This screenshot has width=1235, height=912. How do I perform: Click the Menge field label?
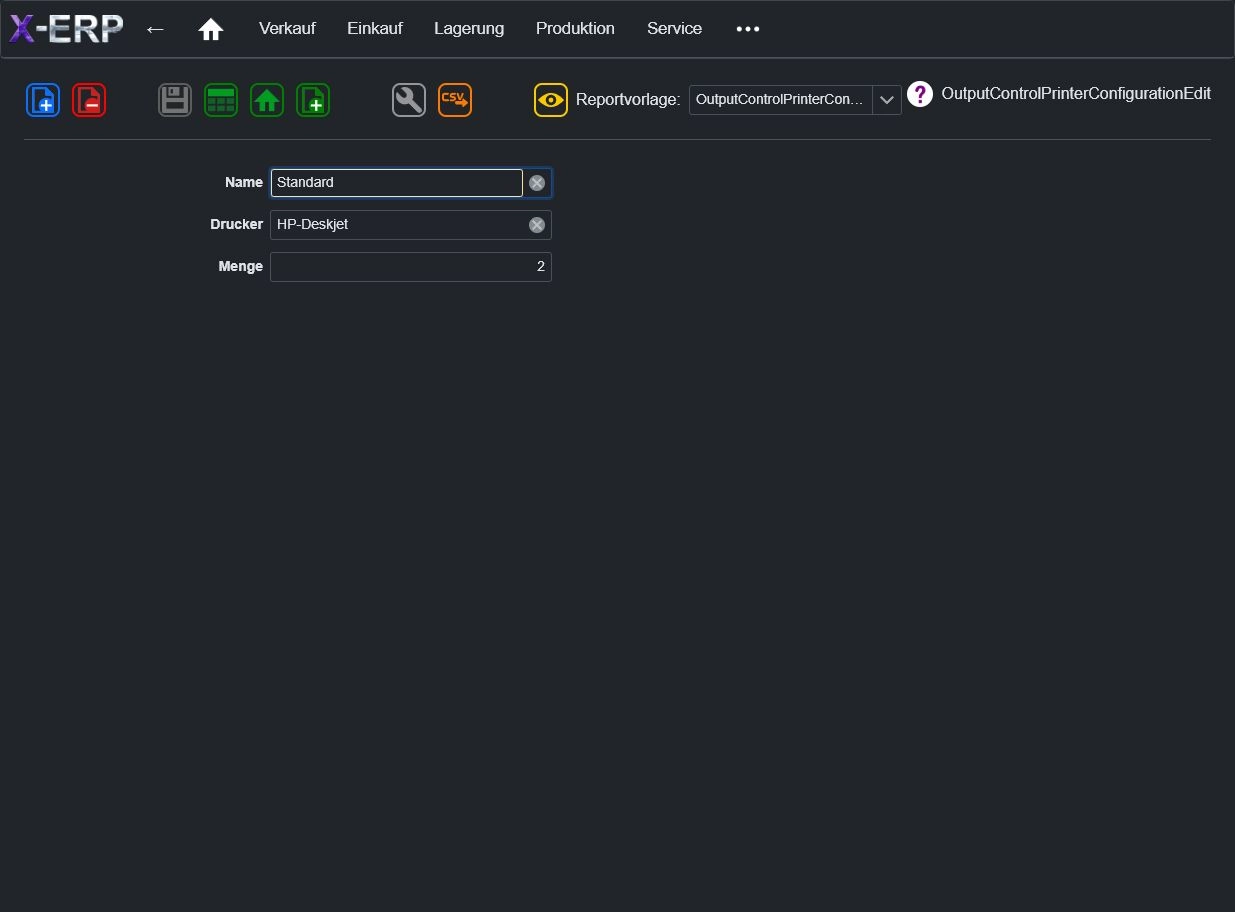click(241, 267)
